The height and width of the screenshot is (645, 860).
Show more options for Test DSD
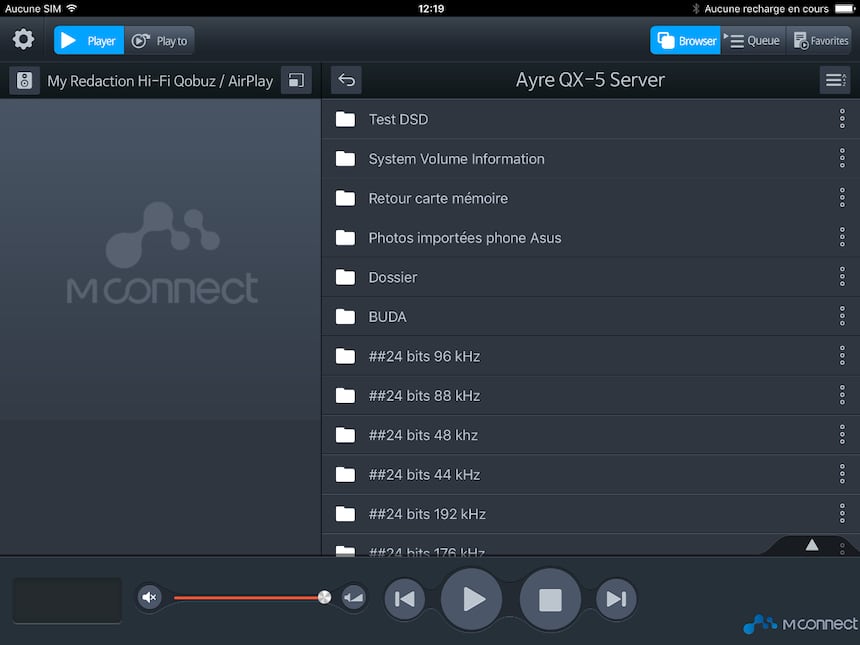842,119
